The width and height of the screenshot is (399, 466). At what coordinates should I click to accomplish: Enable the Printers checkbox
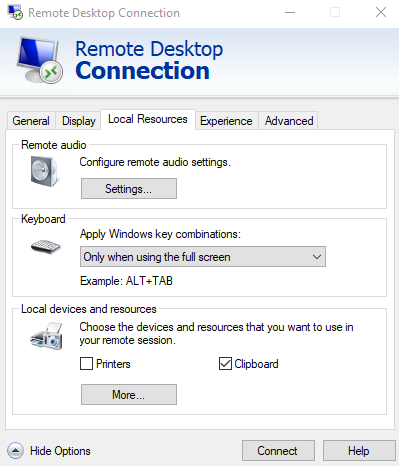pyautogui.click(x=86, y=364)
